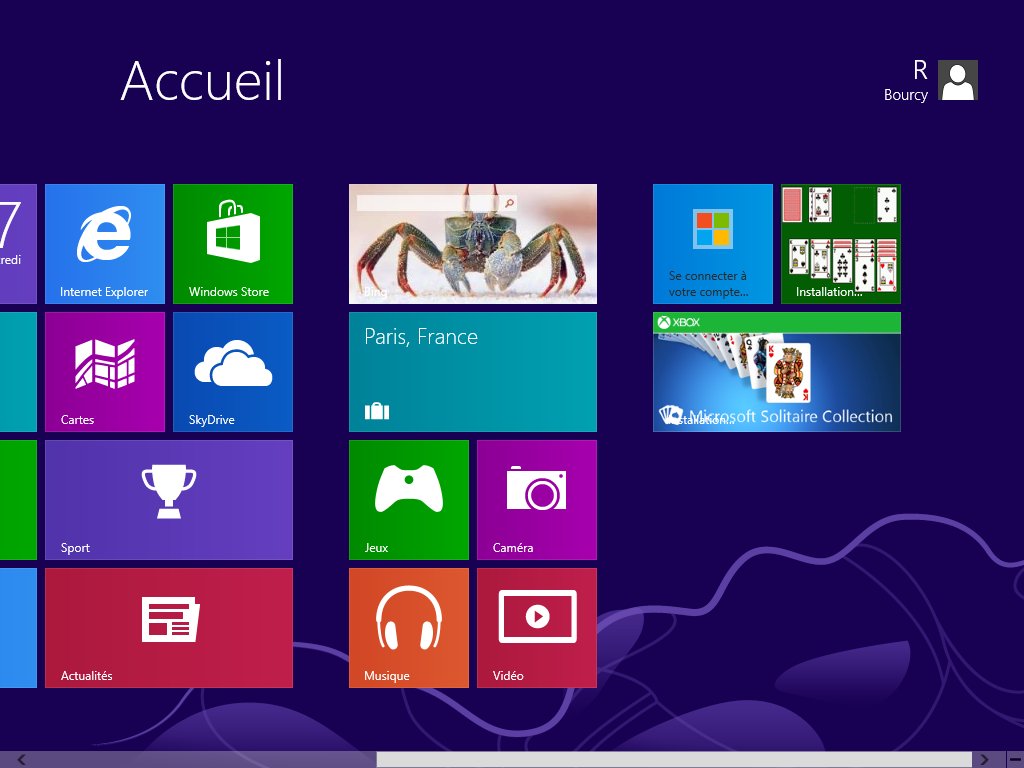Open the SkyDrive cloud tile

232,372
